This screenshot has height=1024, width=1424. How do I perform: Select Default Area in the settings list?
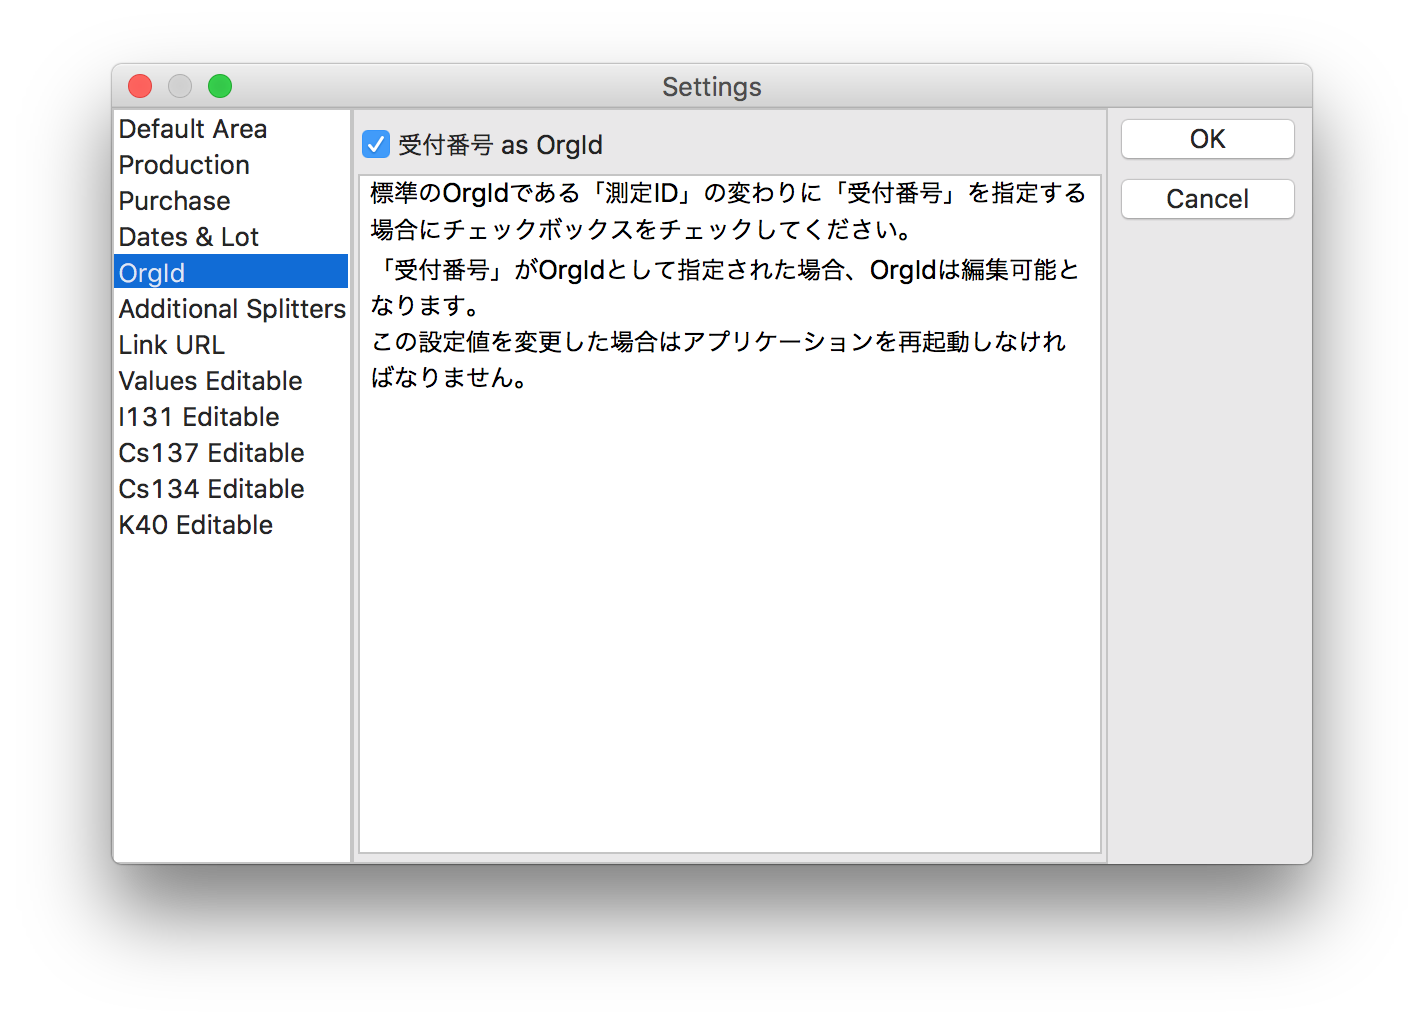(x=231, y=129)
